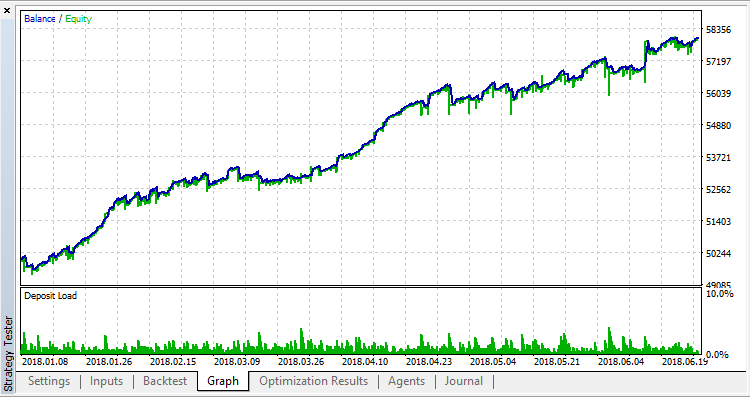Click the 51403 axis value

718,221
